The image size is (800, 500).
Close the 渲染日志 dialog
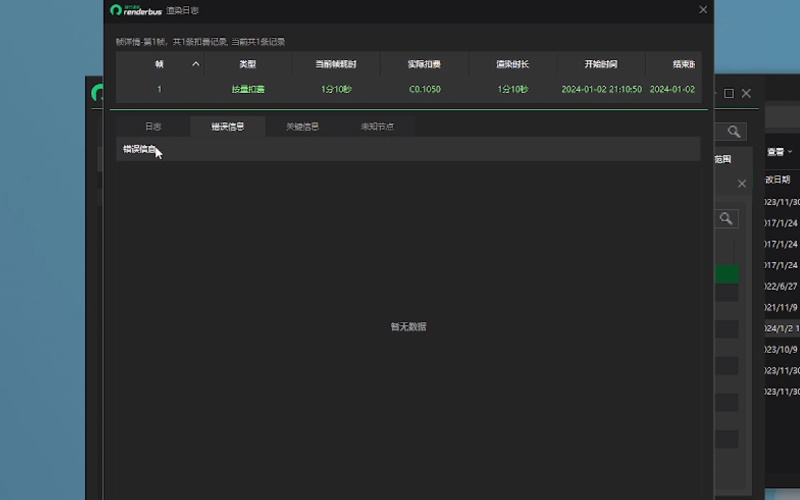coord(703,10)
